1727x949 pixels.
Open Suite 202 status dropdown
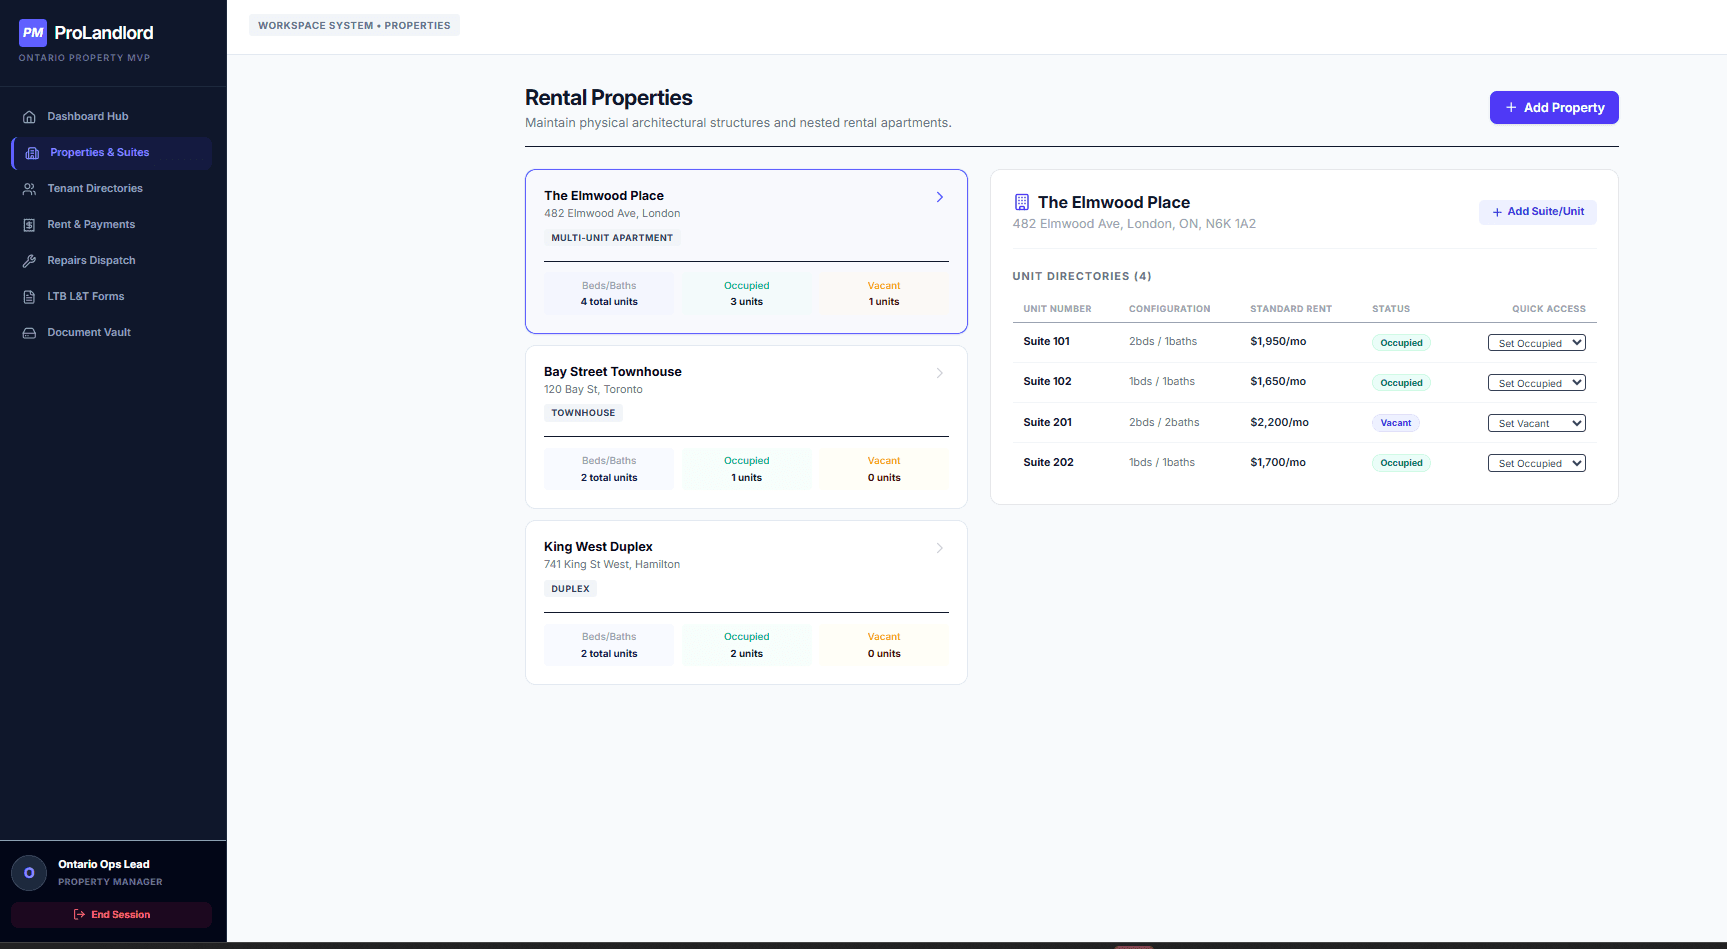coord(1537,463)
